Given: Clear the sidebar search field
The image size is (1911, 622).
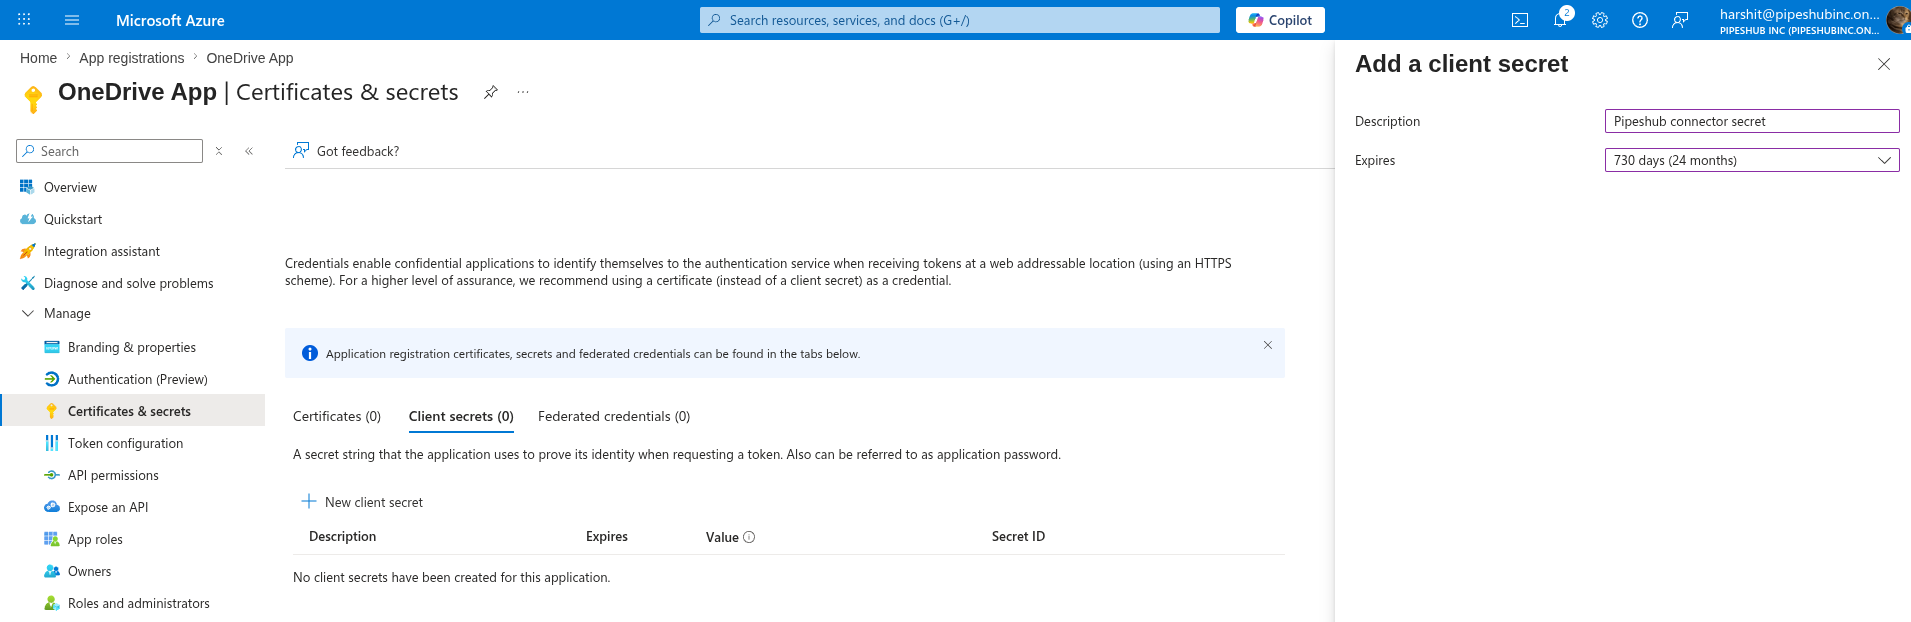Looking at the screenshot, I should click(219, 151).
